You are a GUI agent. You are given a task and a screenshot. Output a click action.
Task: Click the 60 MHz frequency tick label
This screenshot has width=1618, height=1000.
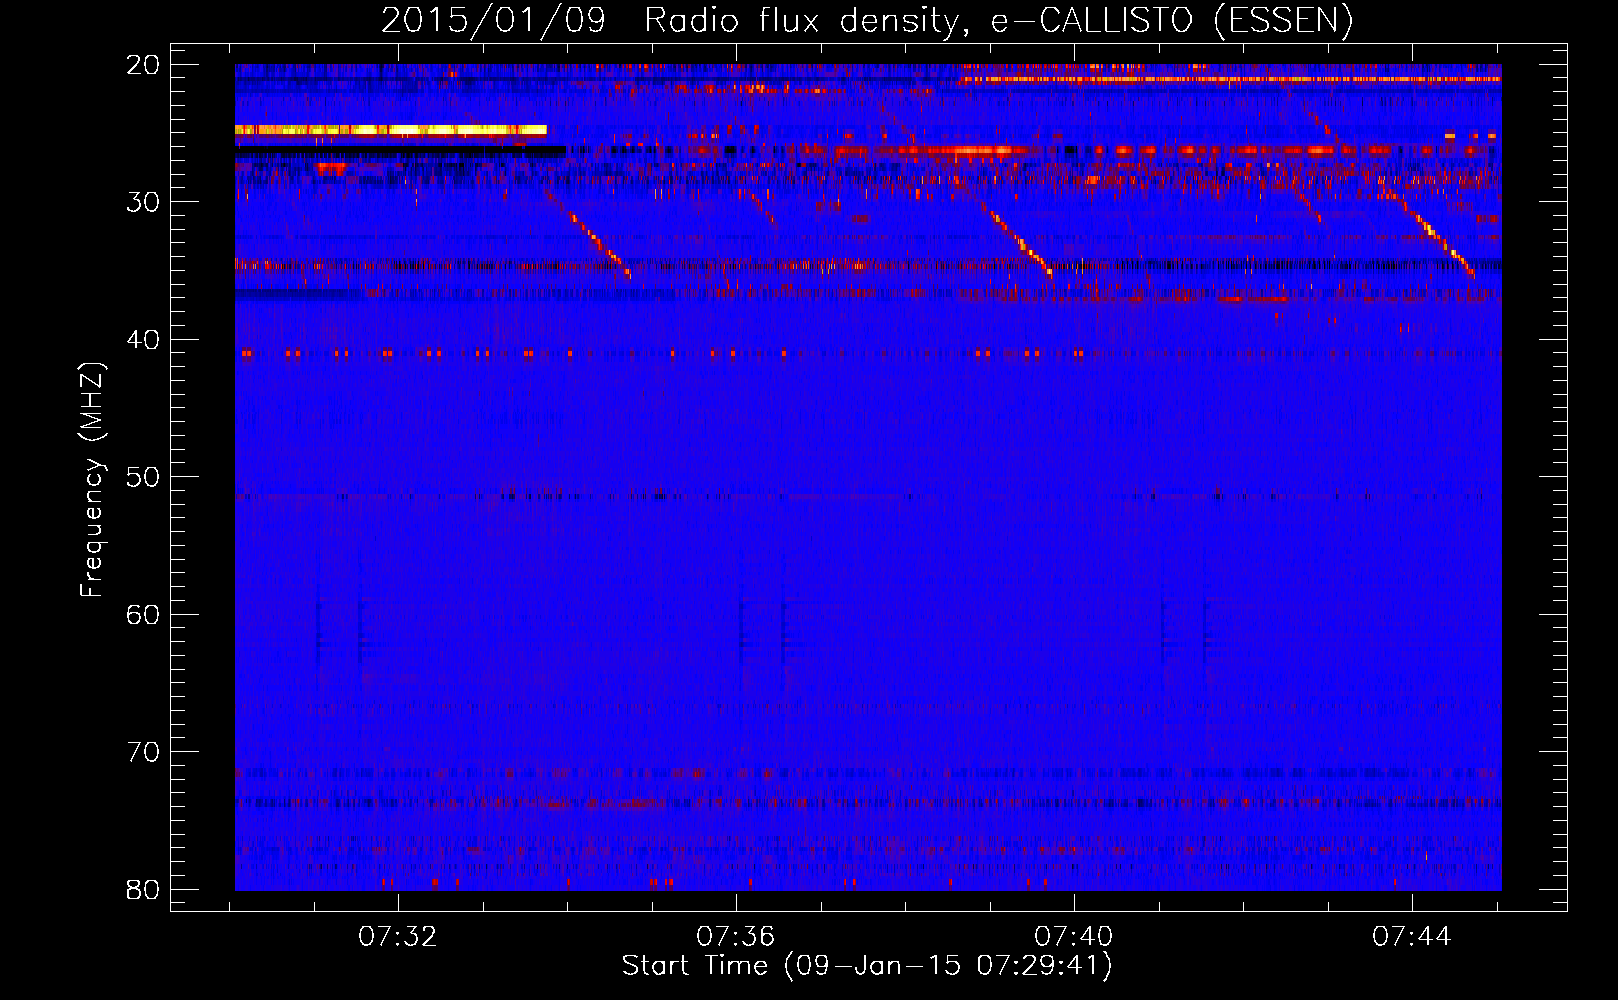pos(143,615)
